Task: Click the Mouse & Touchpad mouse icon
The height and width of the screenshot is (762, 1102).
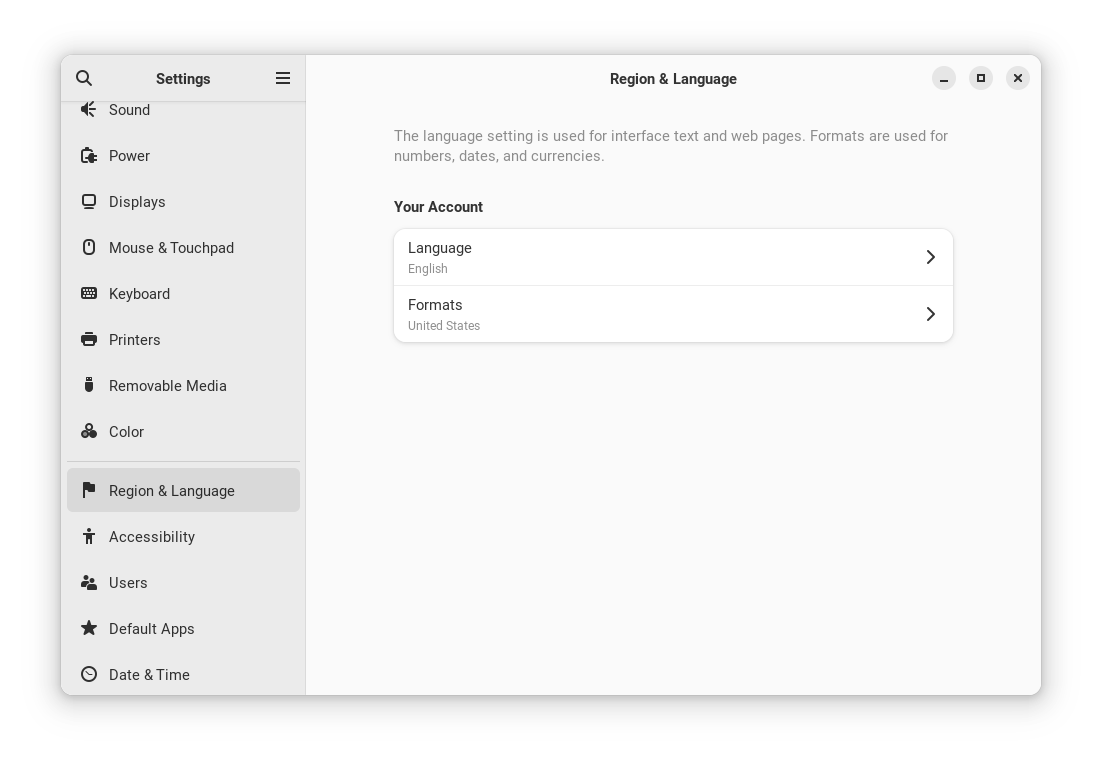Action: coord(89,247)
